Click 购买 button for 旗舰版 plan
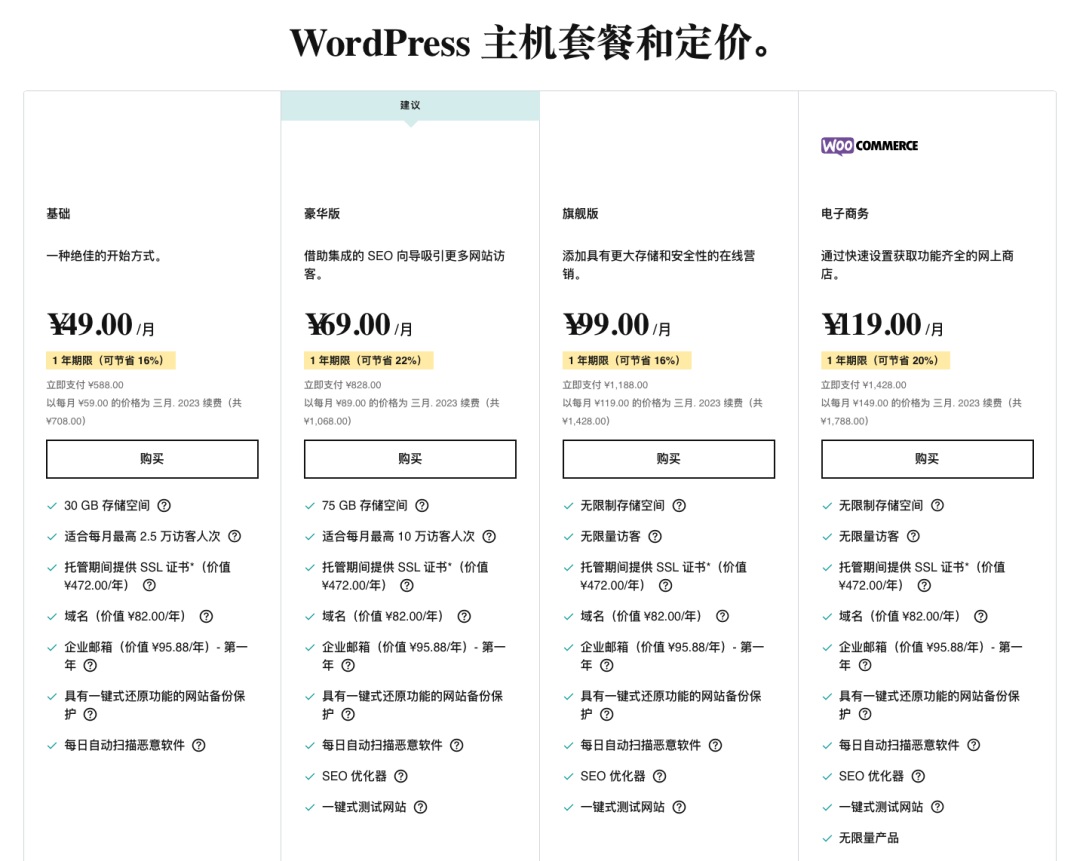This screenshot has height=861, width=1080. (668, 459)
